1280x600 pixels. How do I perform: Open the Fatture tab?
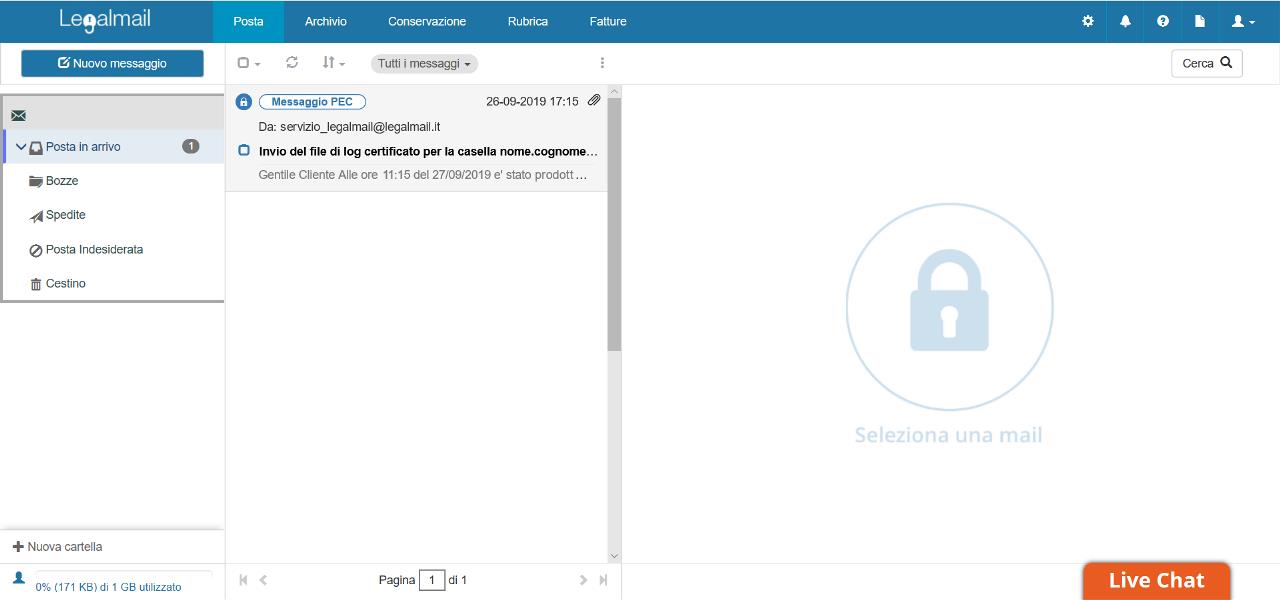tap(608, 21)
